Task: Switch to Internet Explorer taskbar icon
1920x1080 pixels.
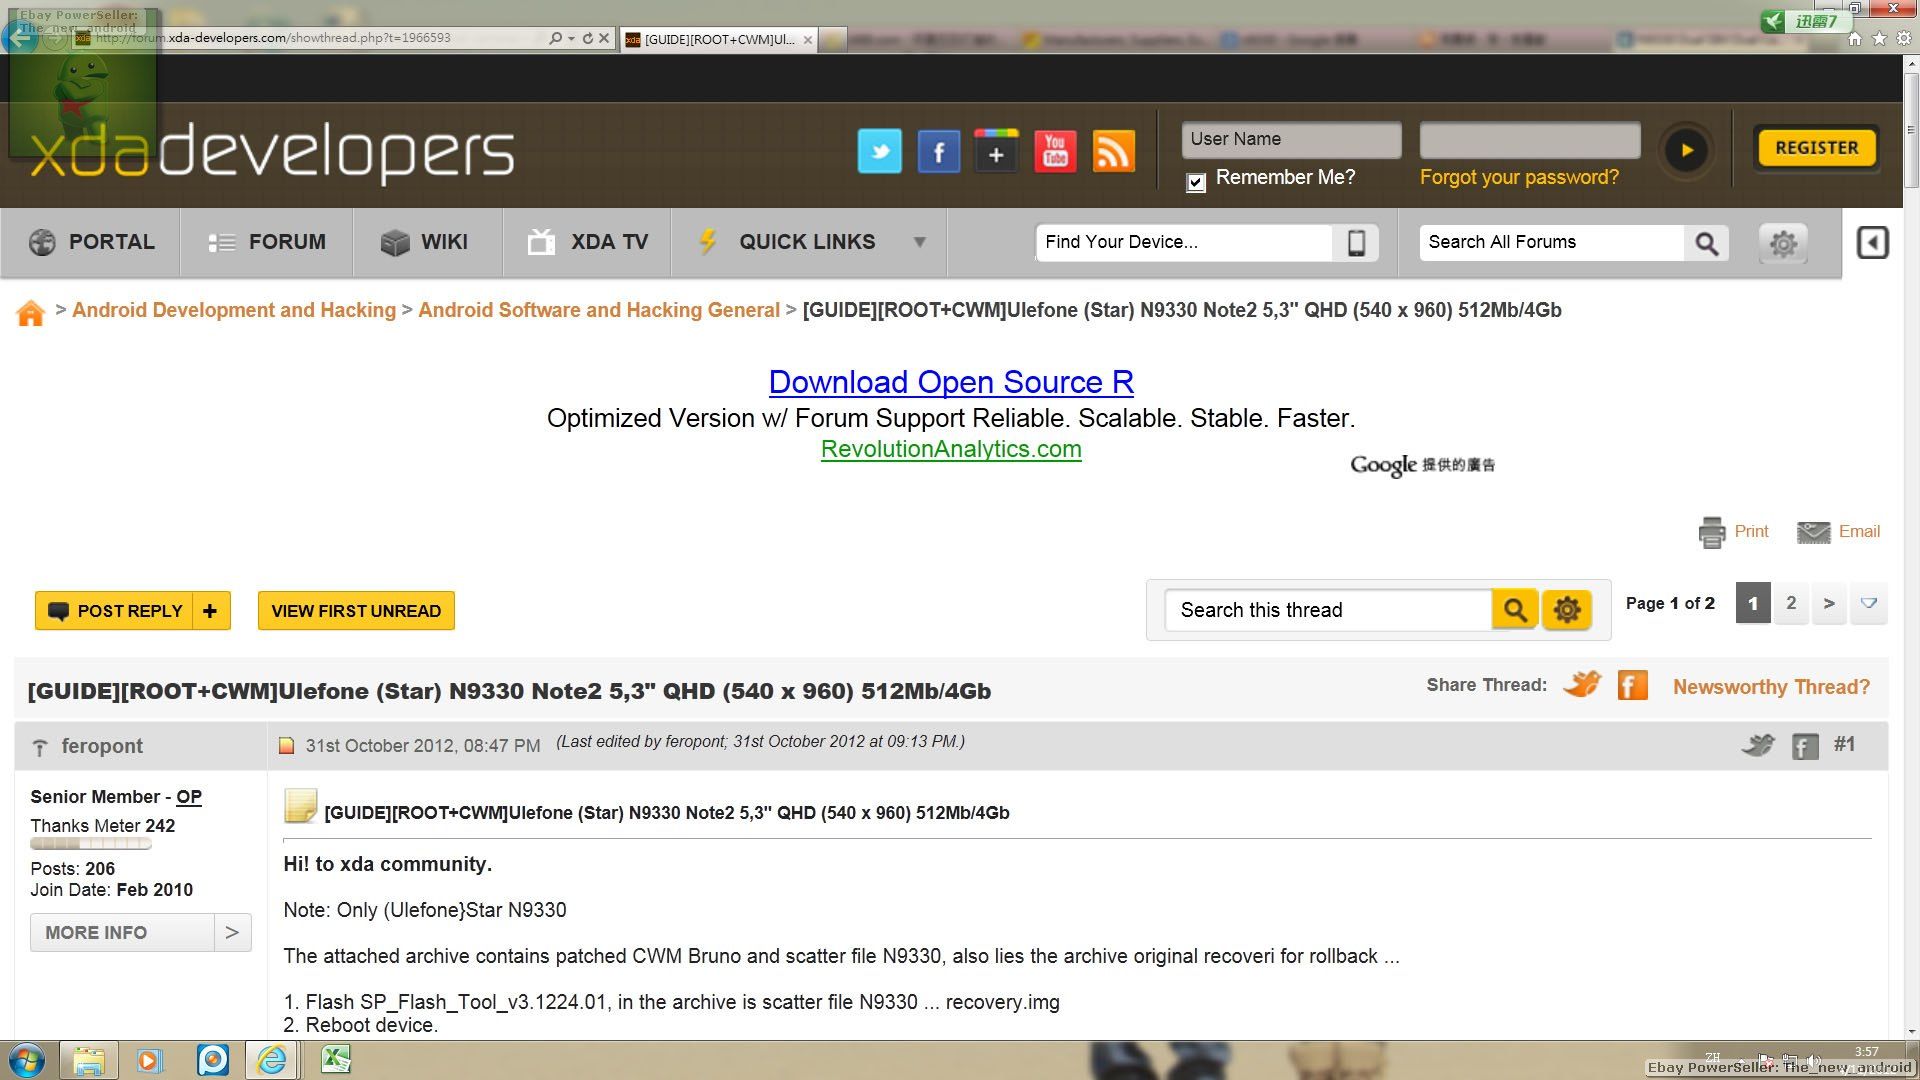Action: click(272, 1060)
